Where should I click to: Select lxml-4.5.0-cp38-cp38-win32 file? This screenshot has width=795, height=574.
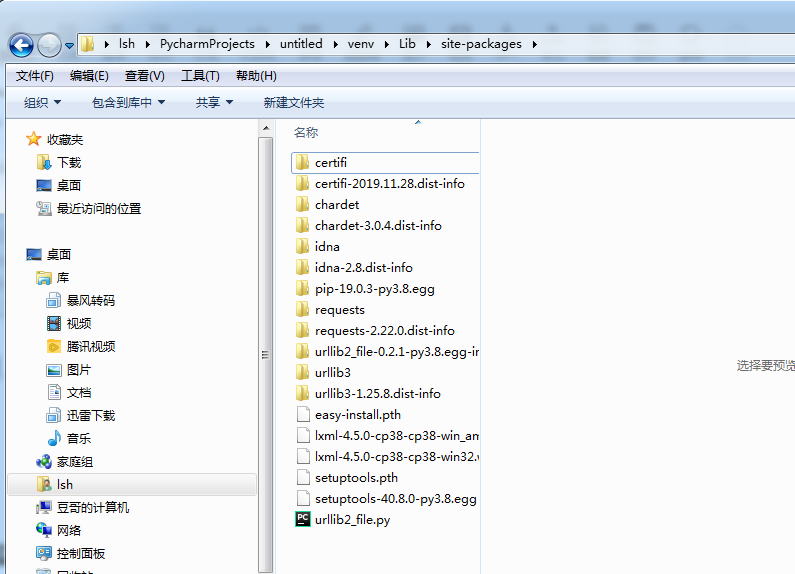(x=387, y=457)
